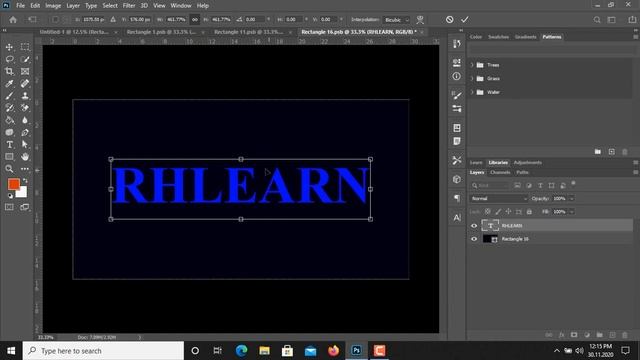Select the Pen tool
This screenshot has width=640, height=360.
pyautogui.click(x=25, y=133)
